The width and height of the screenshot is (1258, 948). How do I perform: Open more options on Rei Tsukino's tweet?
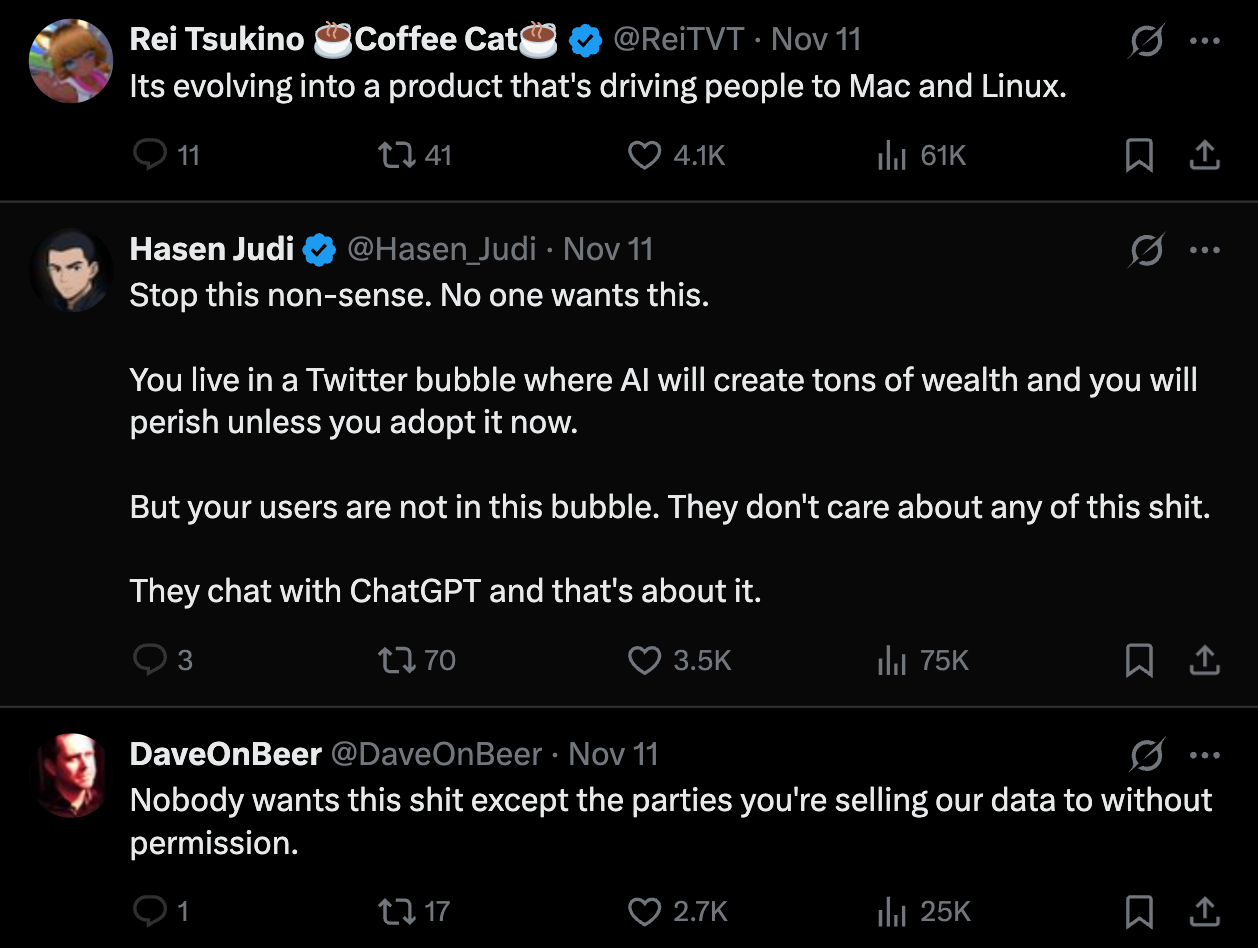(1205, 42)
